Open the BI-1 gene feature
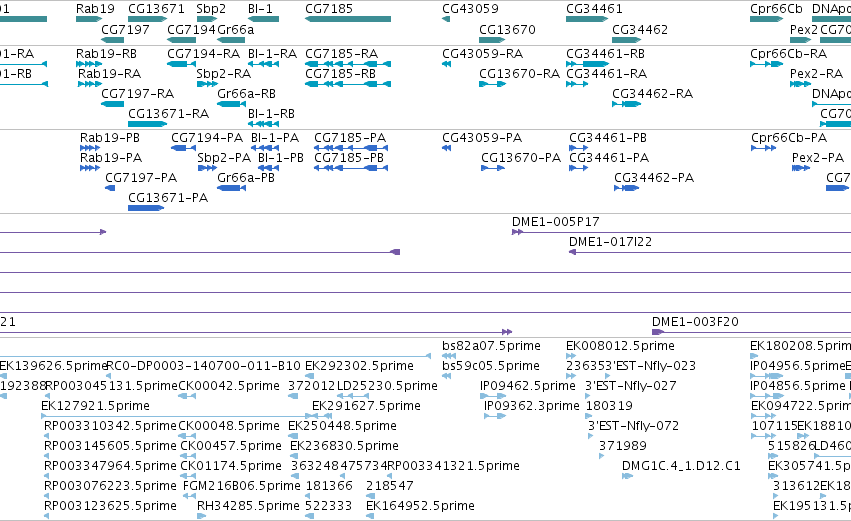 [263, 19]
